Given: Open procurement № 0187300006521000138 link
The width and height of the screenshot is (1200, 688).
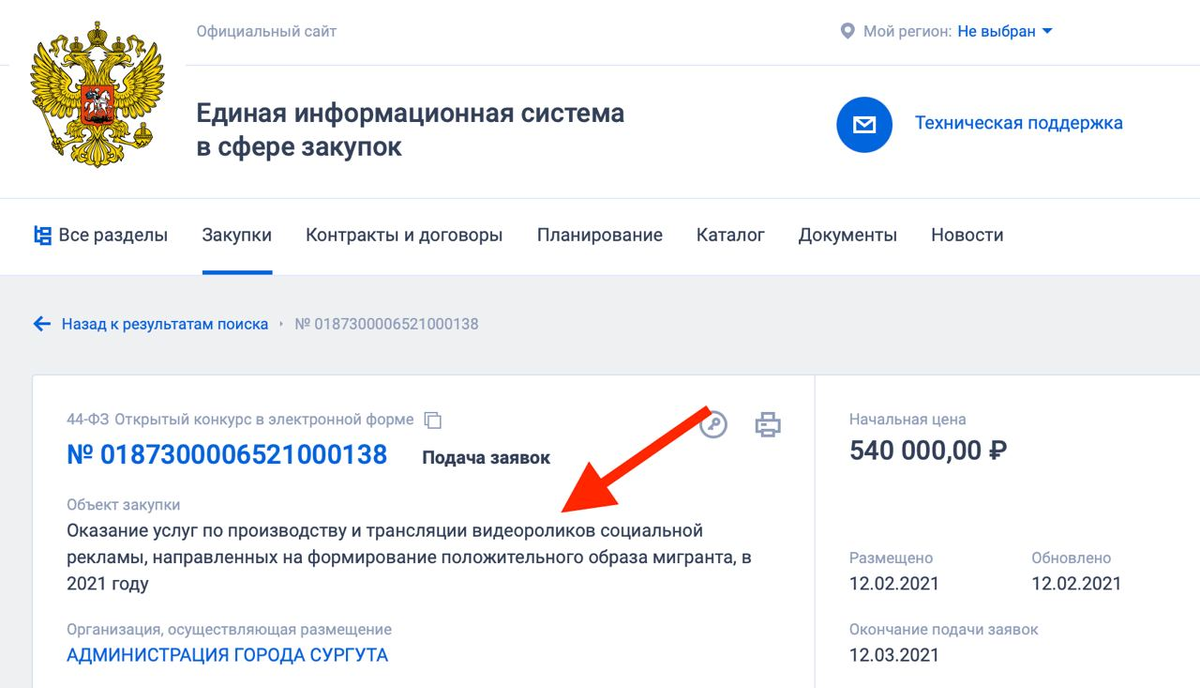Looking at the screenshot, I should click(x=227, y=454).
